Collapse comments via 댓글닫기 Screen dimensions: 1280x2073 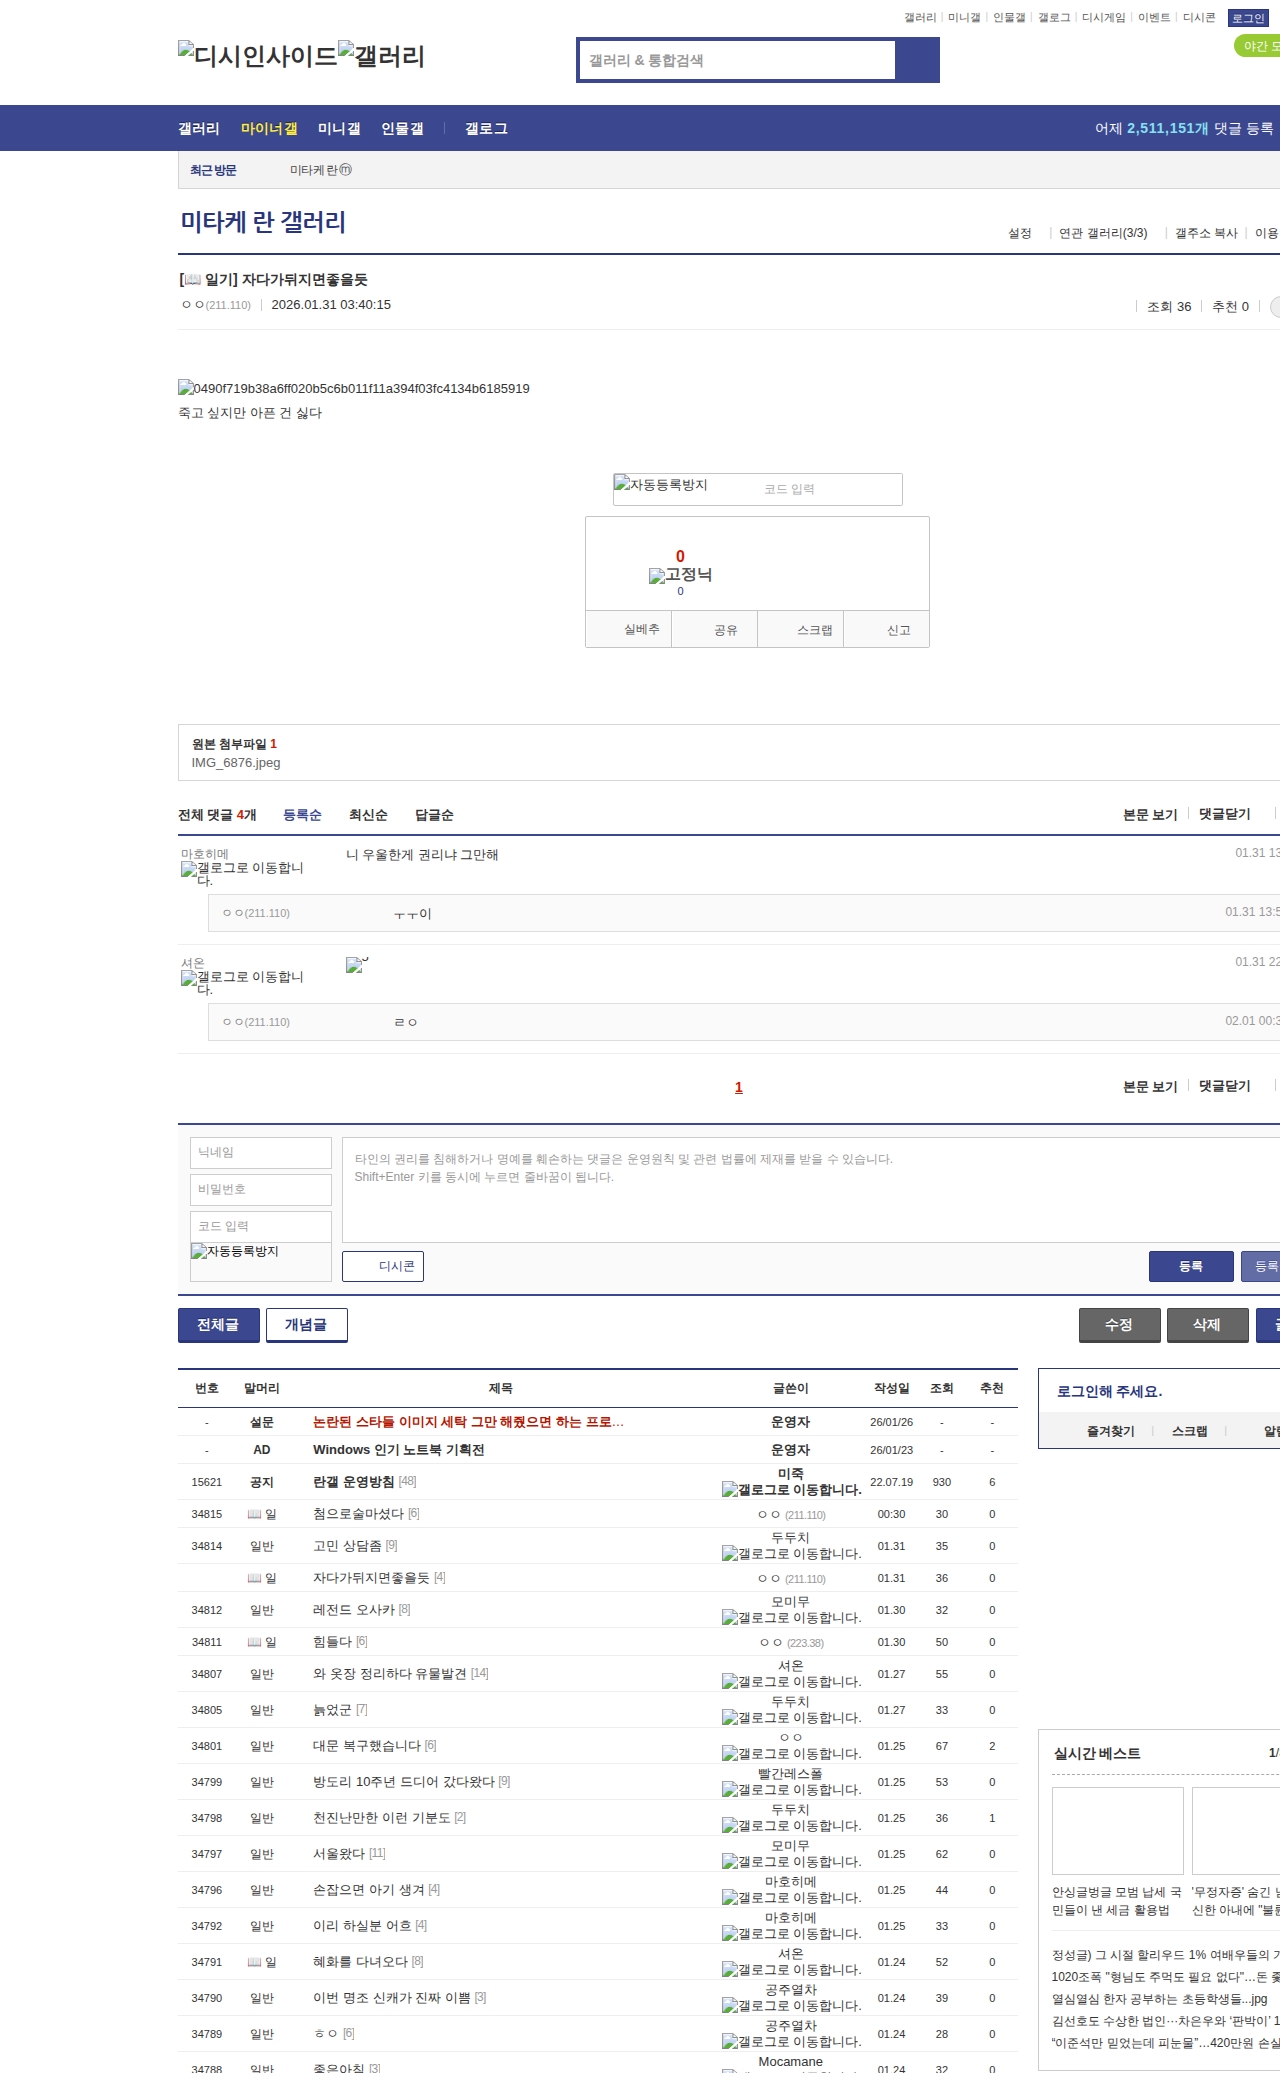click(x=1224, y=814)
